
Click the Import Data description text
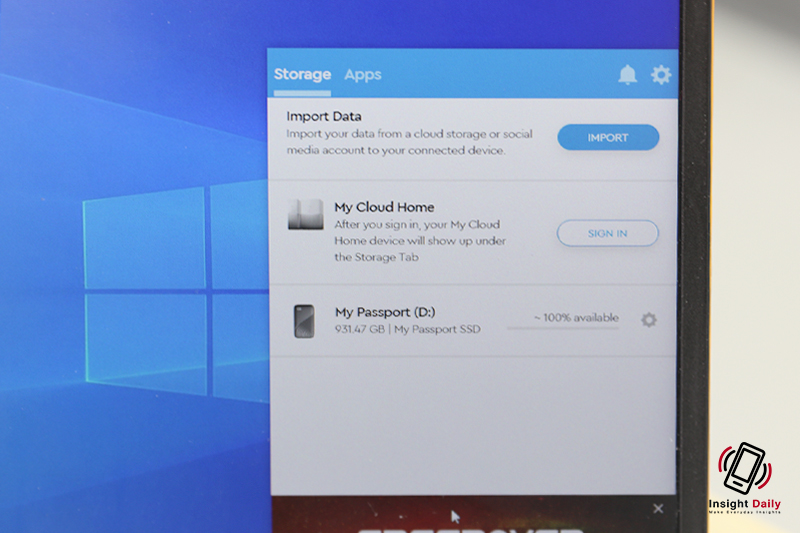[409, 142]
